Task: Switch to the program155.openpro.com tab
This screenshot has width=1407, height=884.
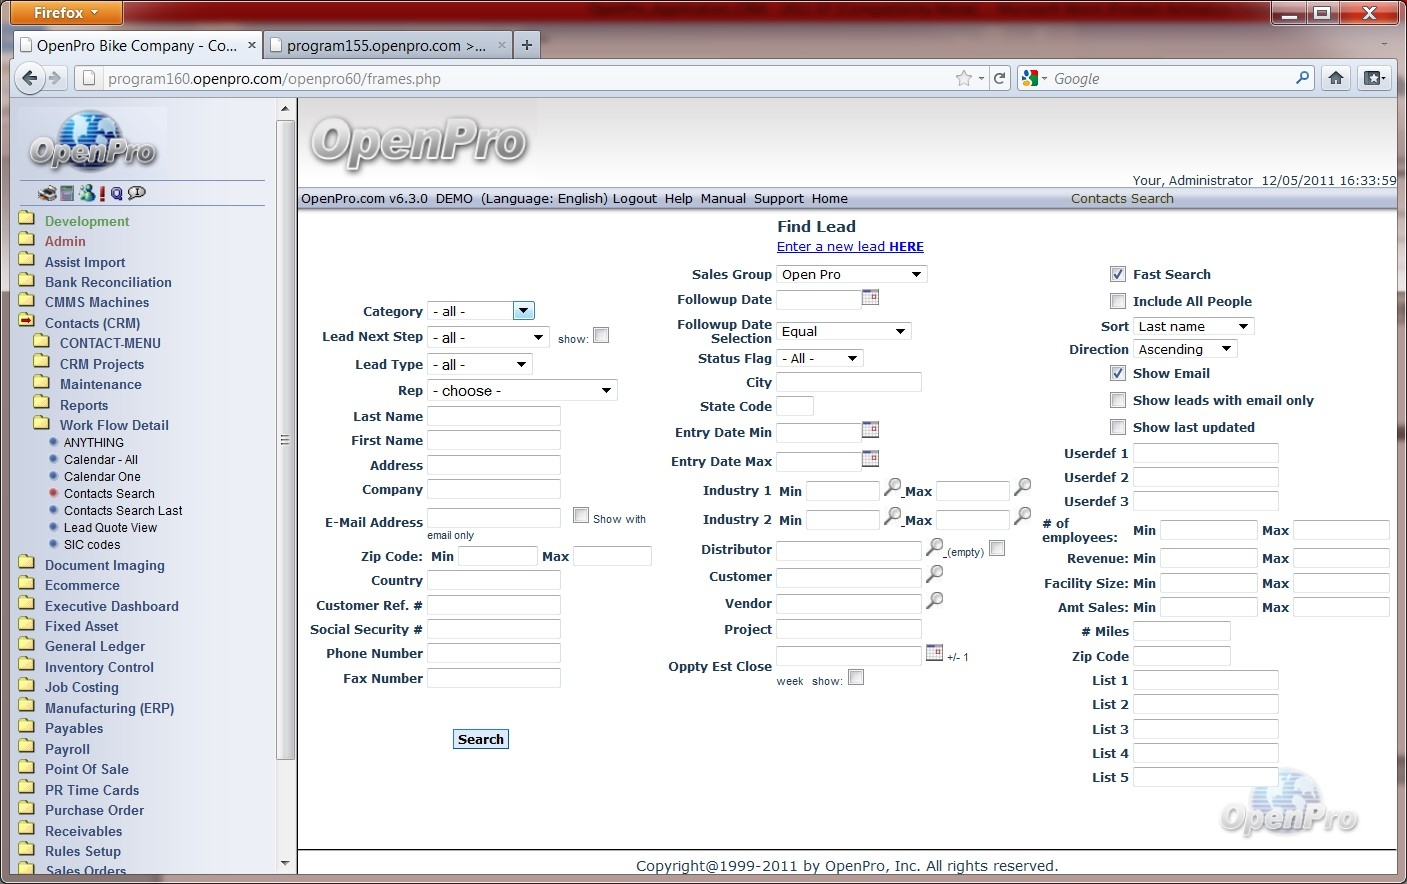Action: click(385, 45)
